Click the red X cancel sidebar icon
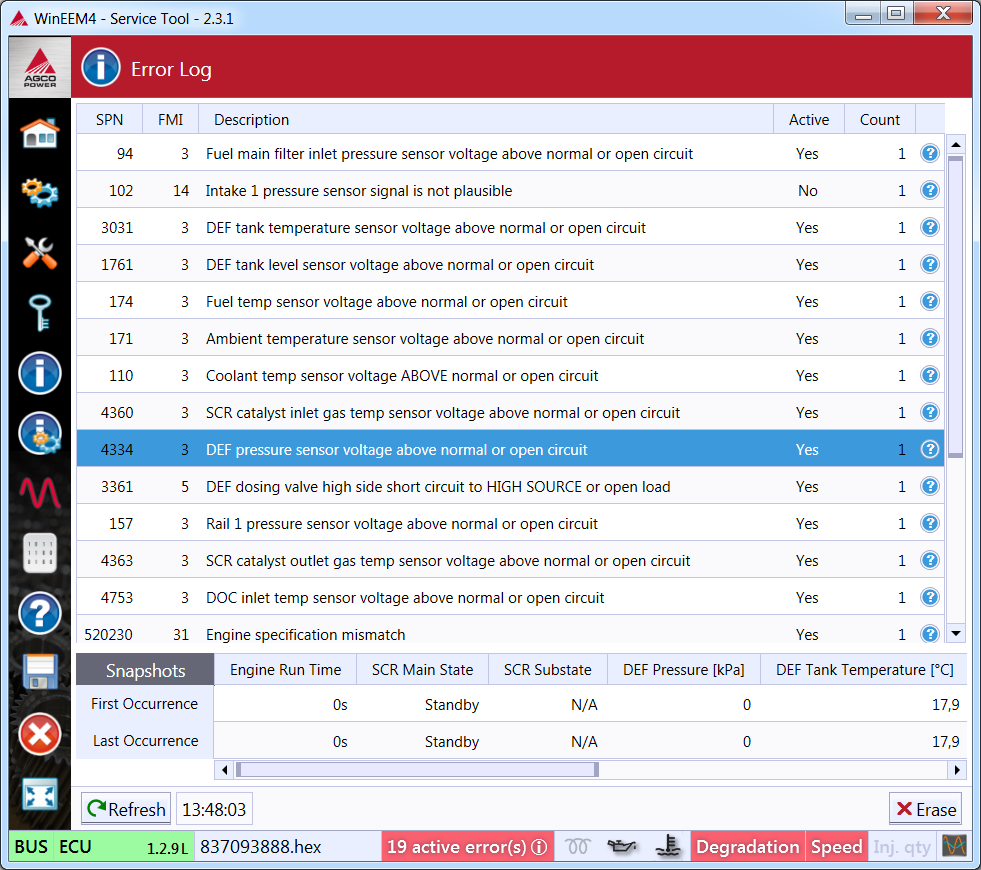981x870 pixels. [x=40, y=735]
